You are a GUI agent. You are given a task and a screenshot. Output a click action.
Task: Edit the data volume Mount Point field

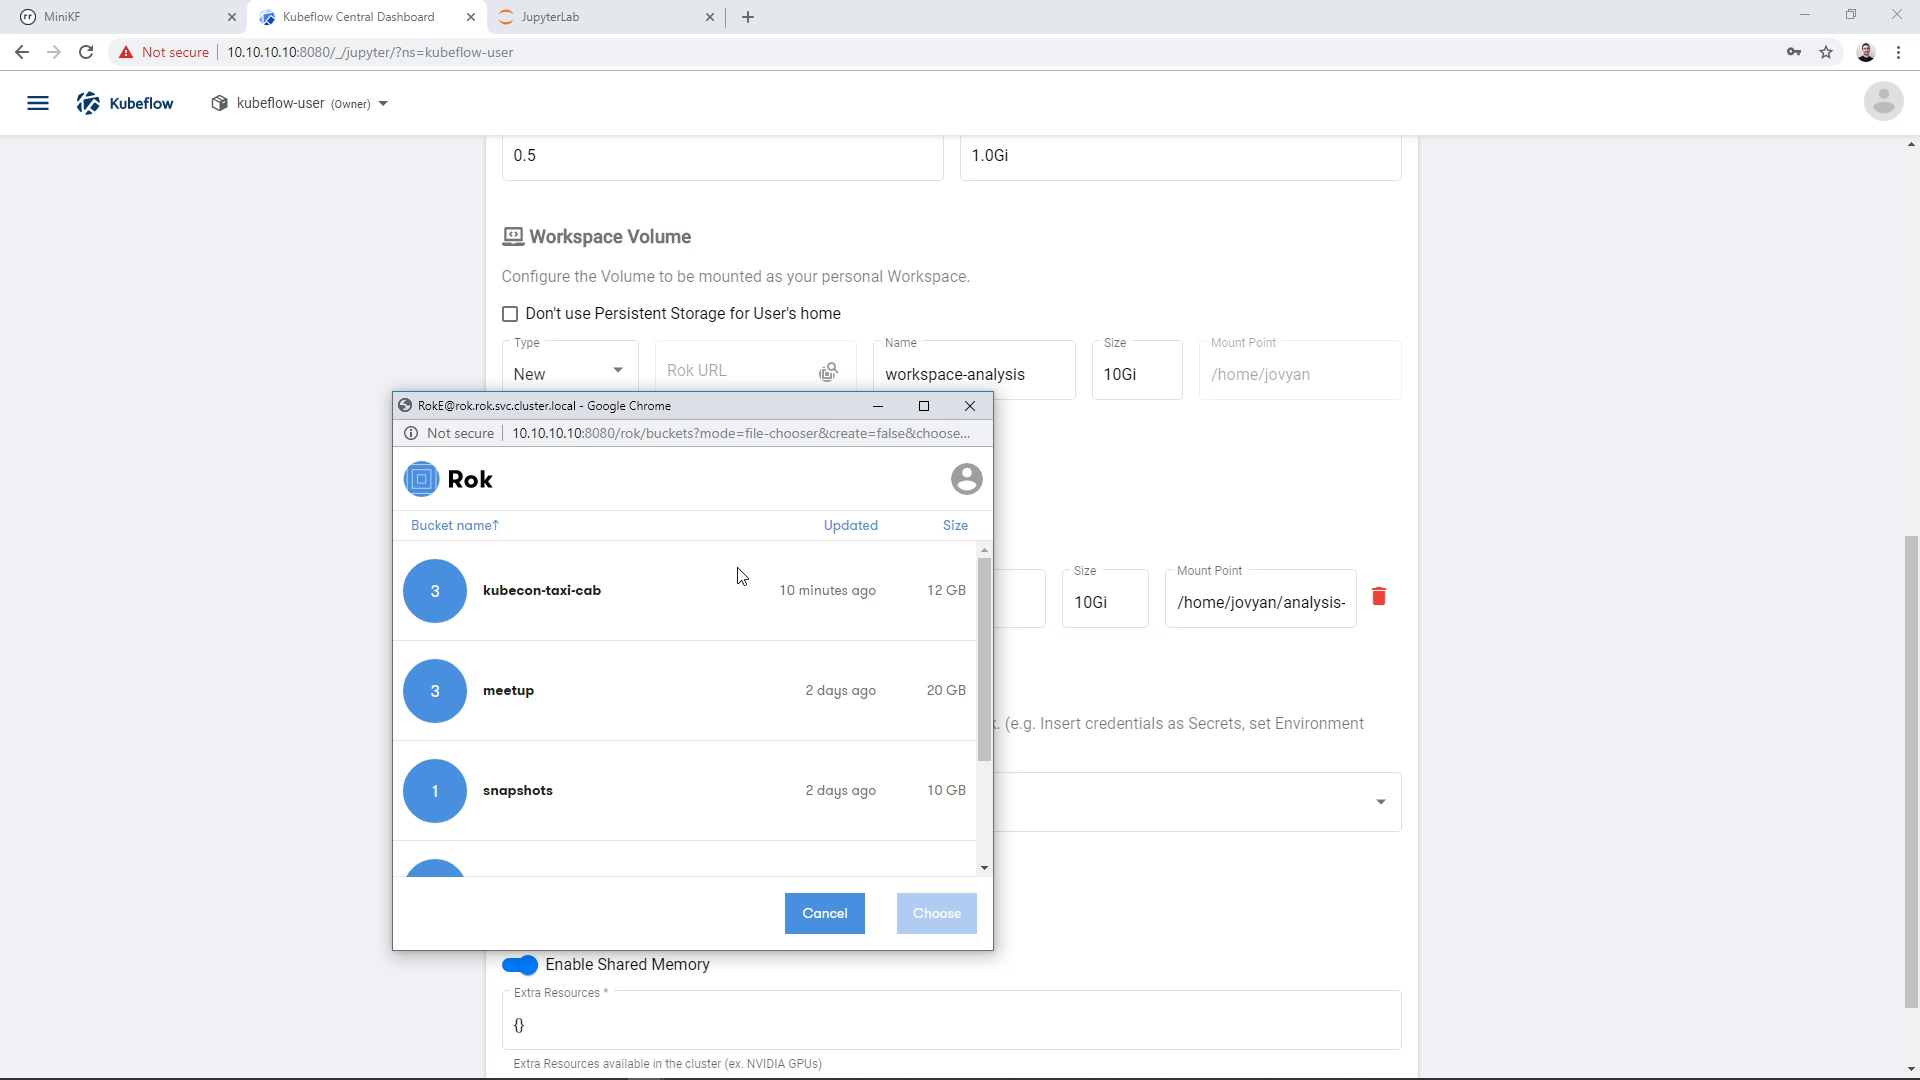tap(1261, 599)
